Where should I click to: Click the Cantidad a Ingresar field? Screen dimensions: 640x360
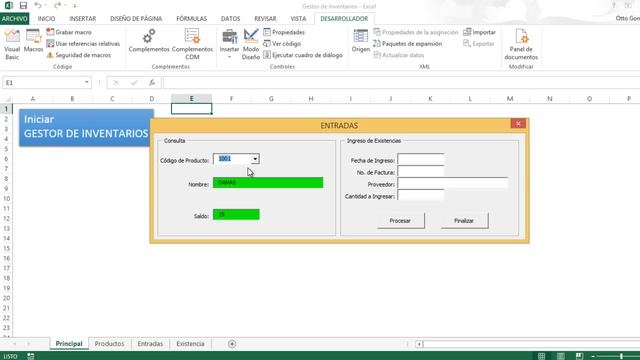pos(421,196)
